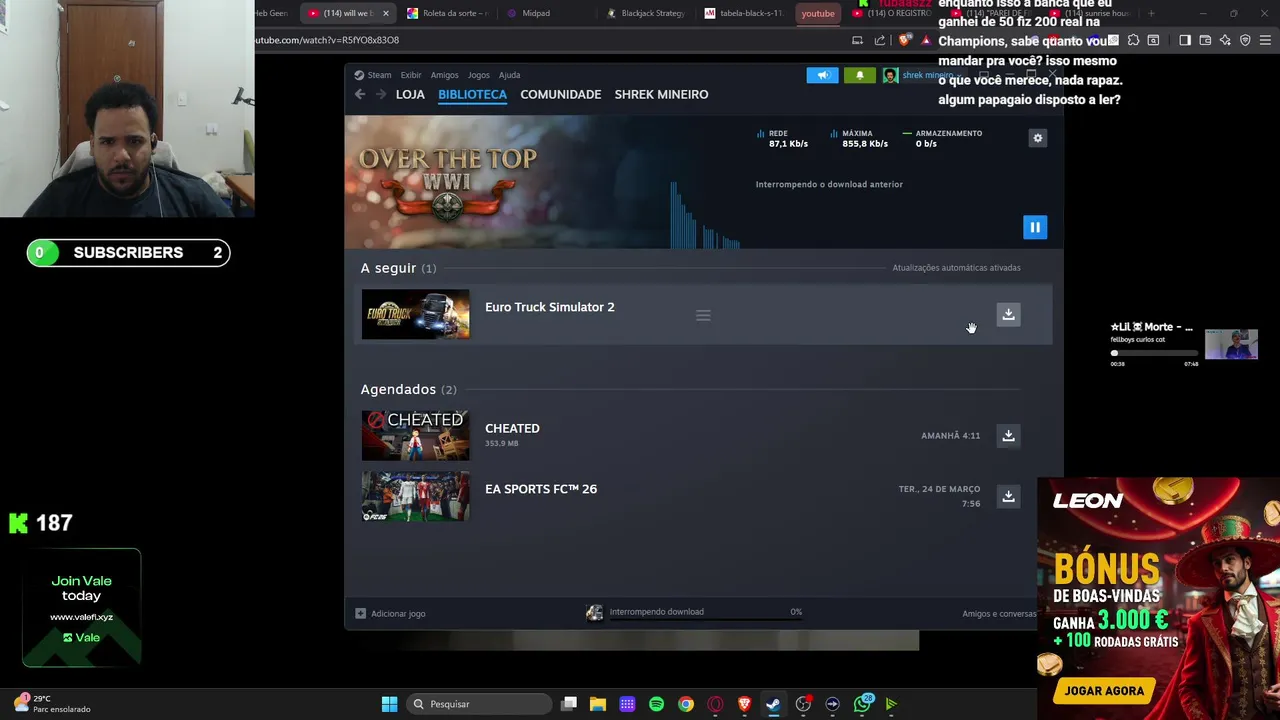Click the EA SPORTS FC 26 title
1280x720 pixels.
[541, 489]
